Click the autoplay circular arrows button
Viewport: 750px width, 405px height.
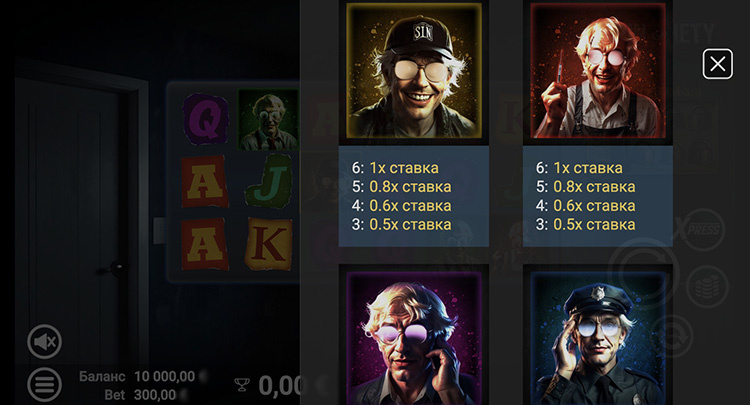click(672, 336)
